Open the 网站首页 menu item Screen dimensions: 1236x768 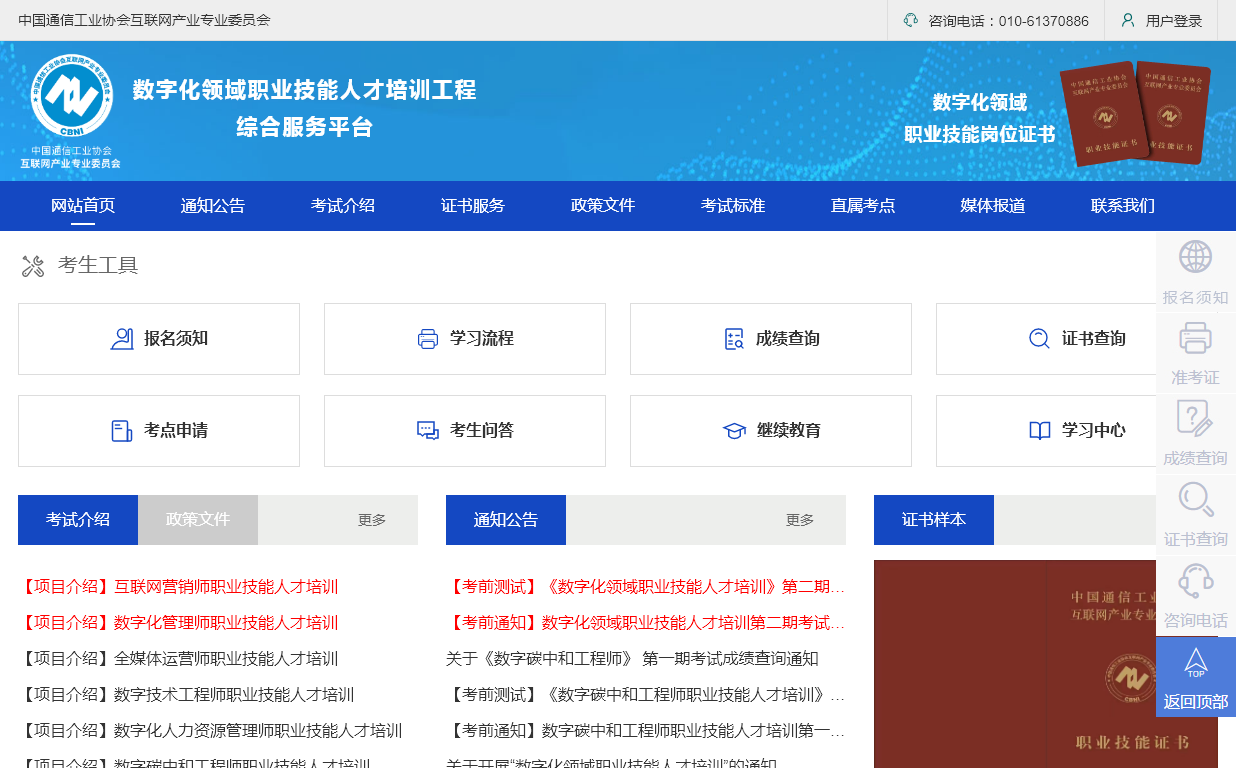pos(83,206)
